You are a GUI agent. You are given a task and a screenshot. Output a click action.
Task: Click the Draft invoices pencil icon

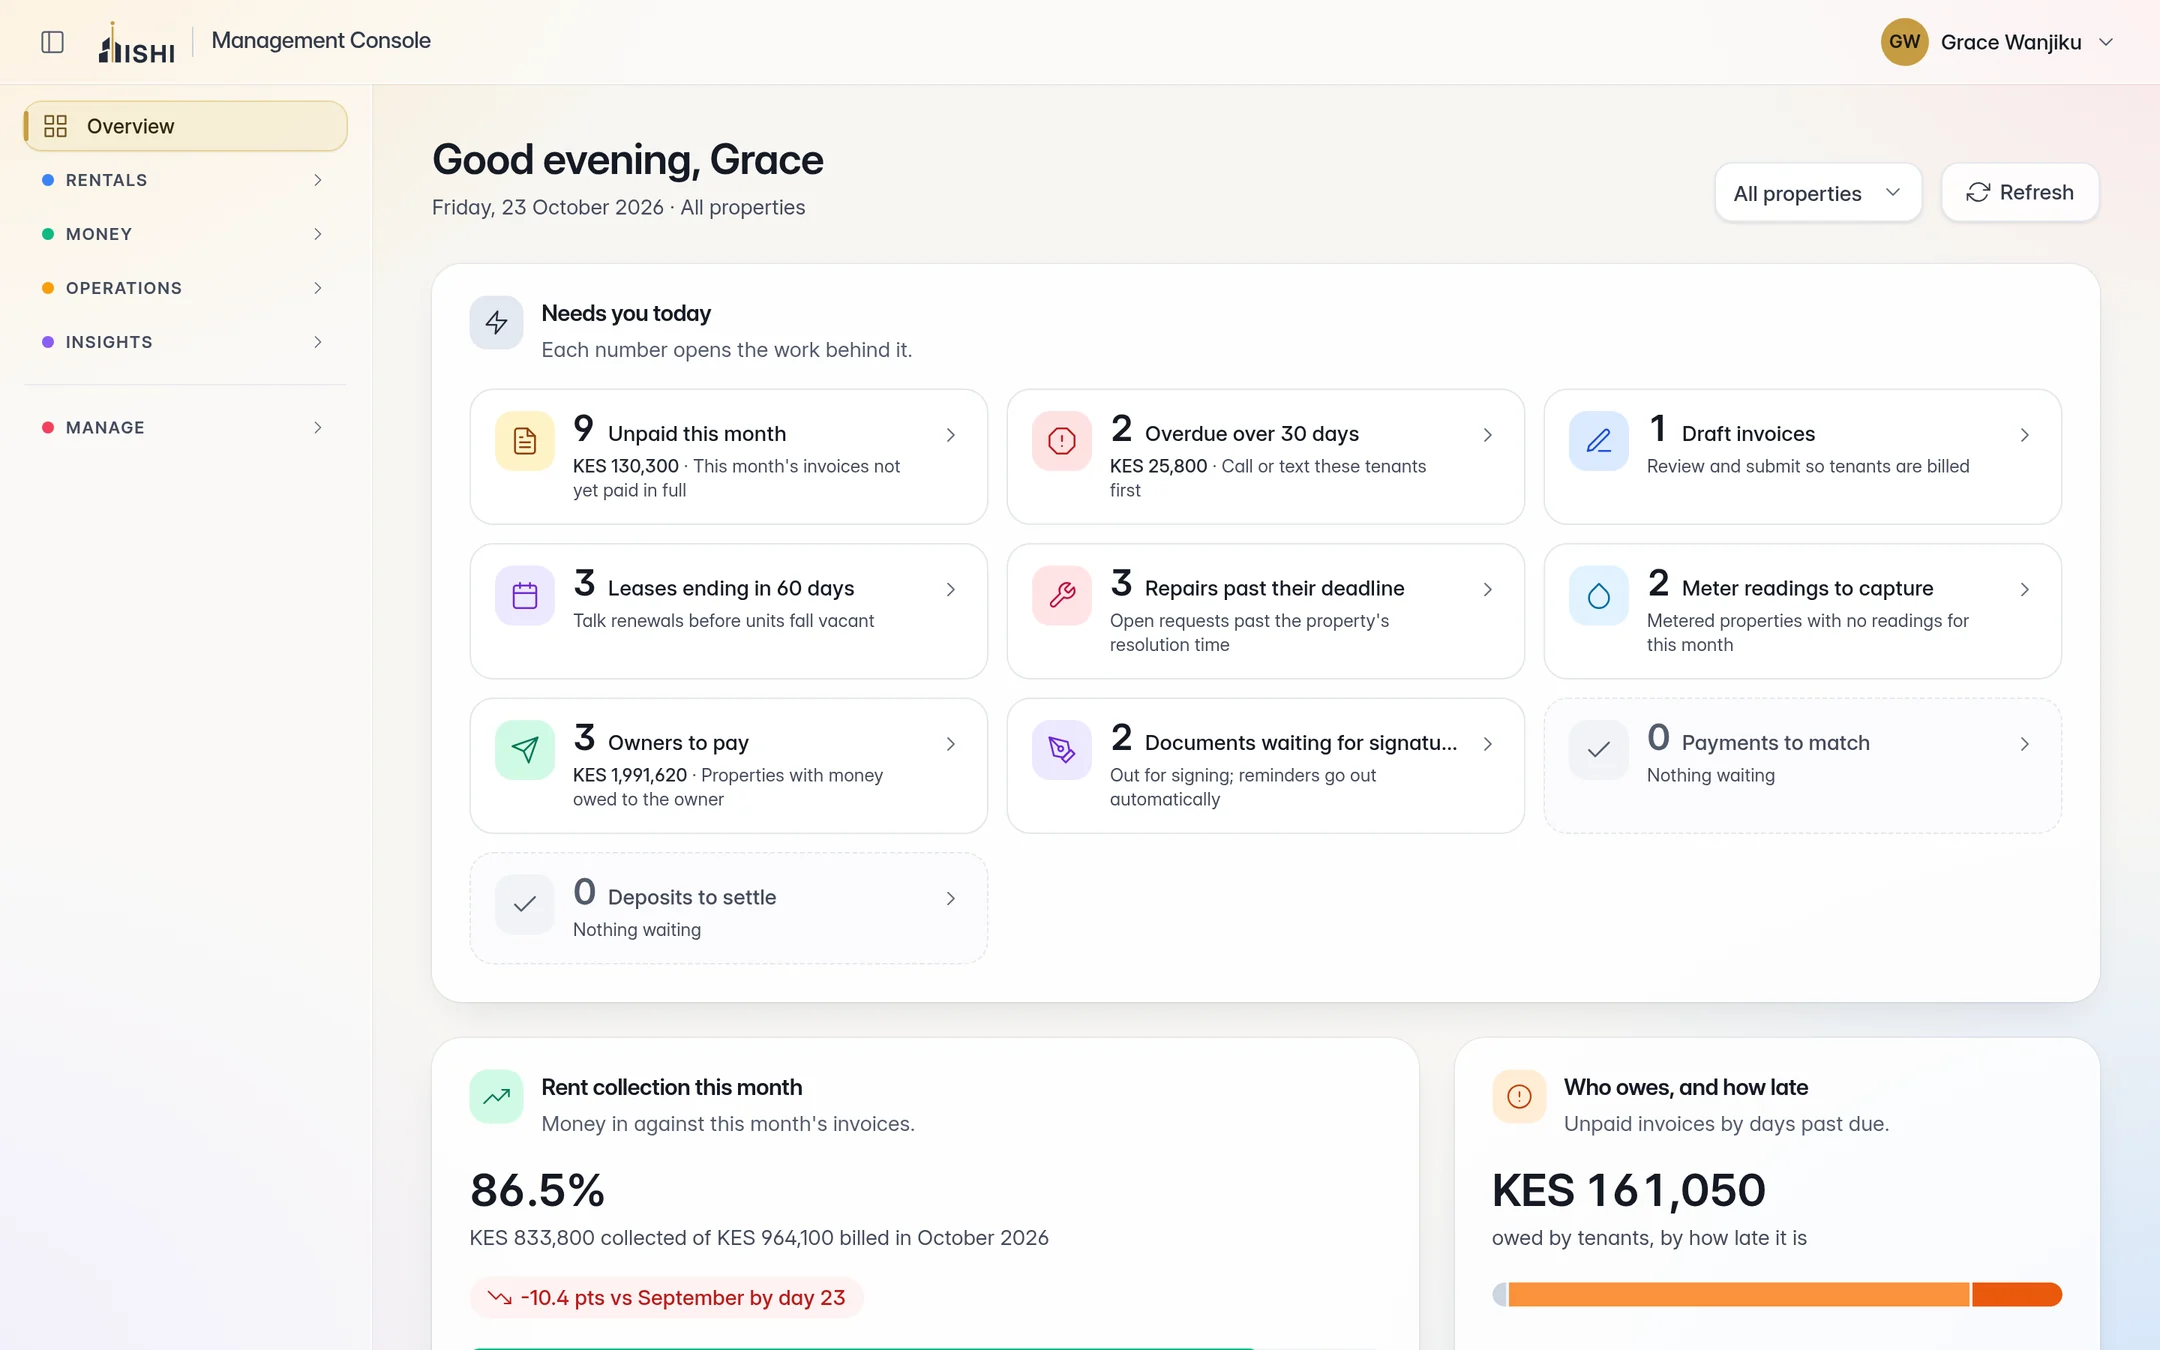point(1599,440)
